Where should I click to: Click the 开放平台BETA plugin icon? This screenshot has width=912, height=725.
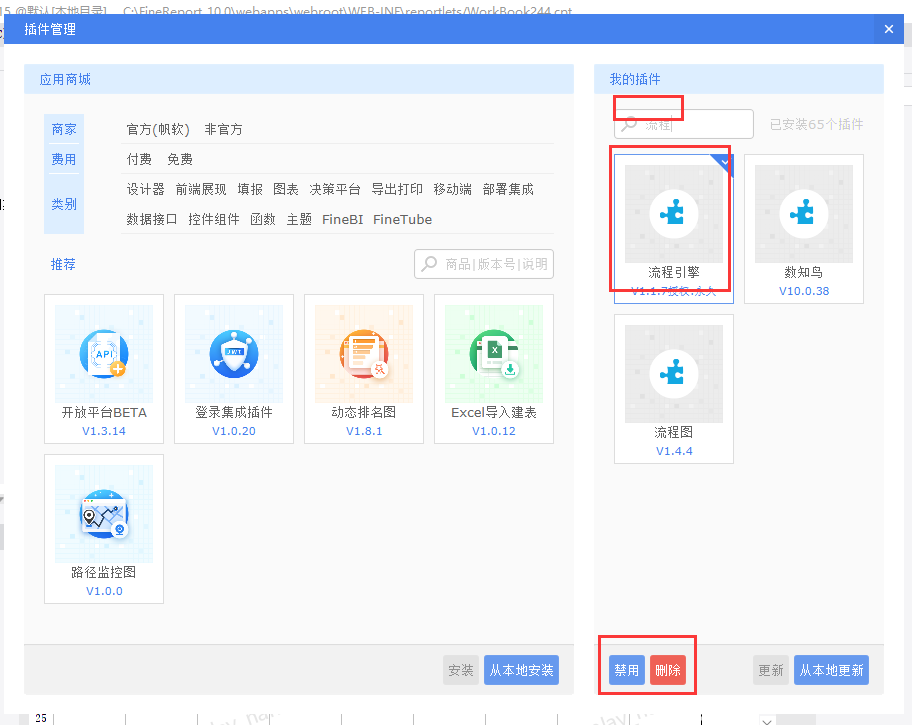click(104, 354)
